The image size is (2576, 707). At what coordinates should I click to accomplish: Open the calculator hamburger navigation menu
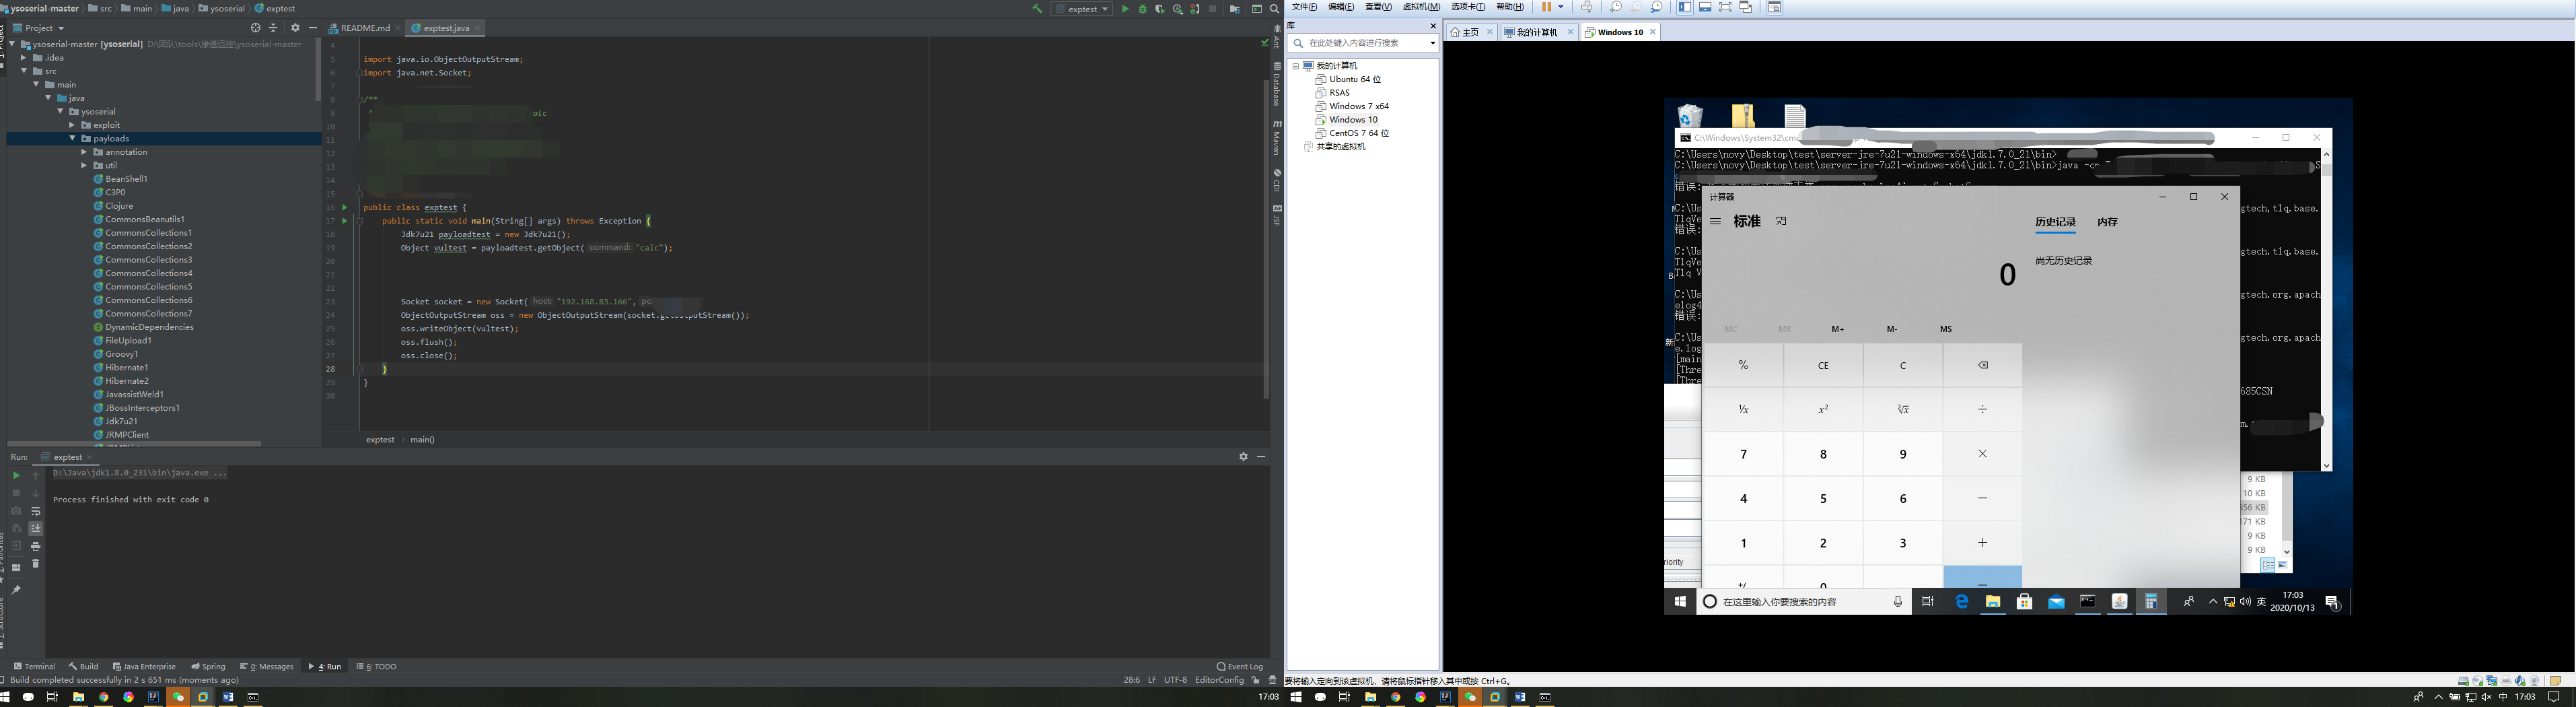(x=1715, y=221)
